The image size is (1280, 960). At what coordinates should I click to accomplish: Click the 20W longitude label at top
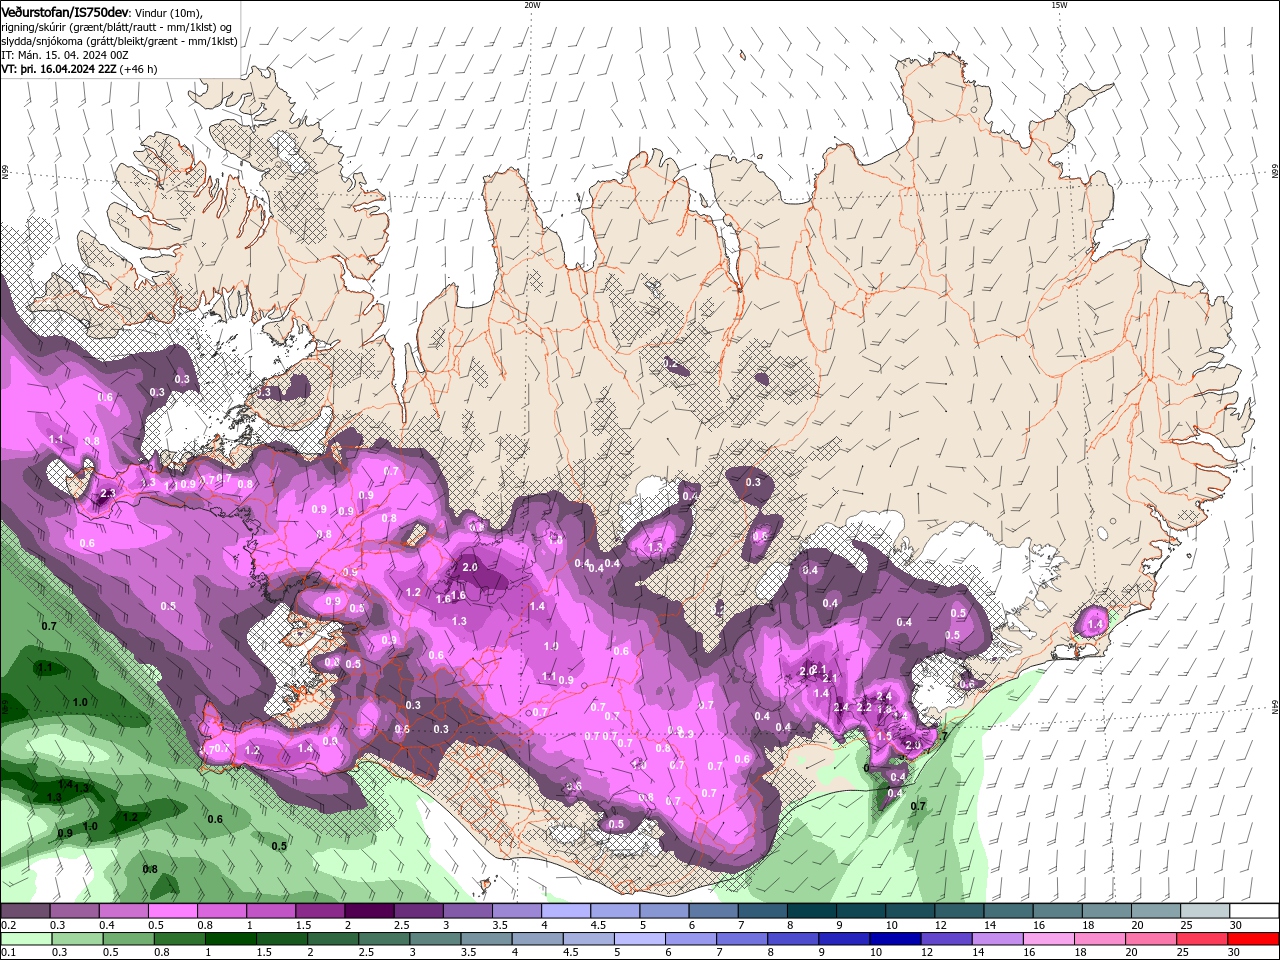[532, 5]
